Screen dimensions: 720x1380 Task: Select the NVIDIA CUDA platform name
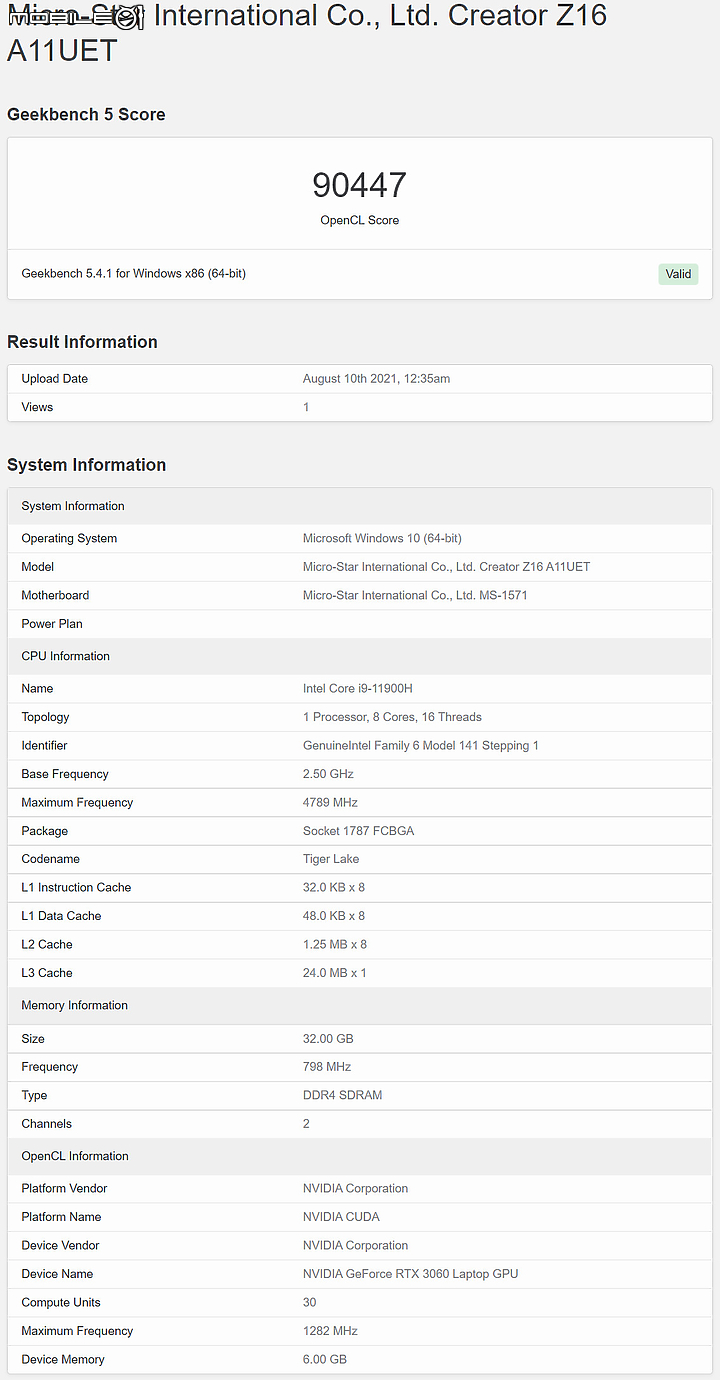click(341, 1217)
